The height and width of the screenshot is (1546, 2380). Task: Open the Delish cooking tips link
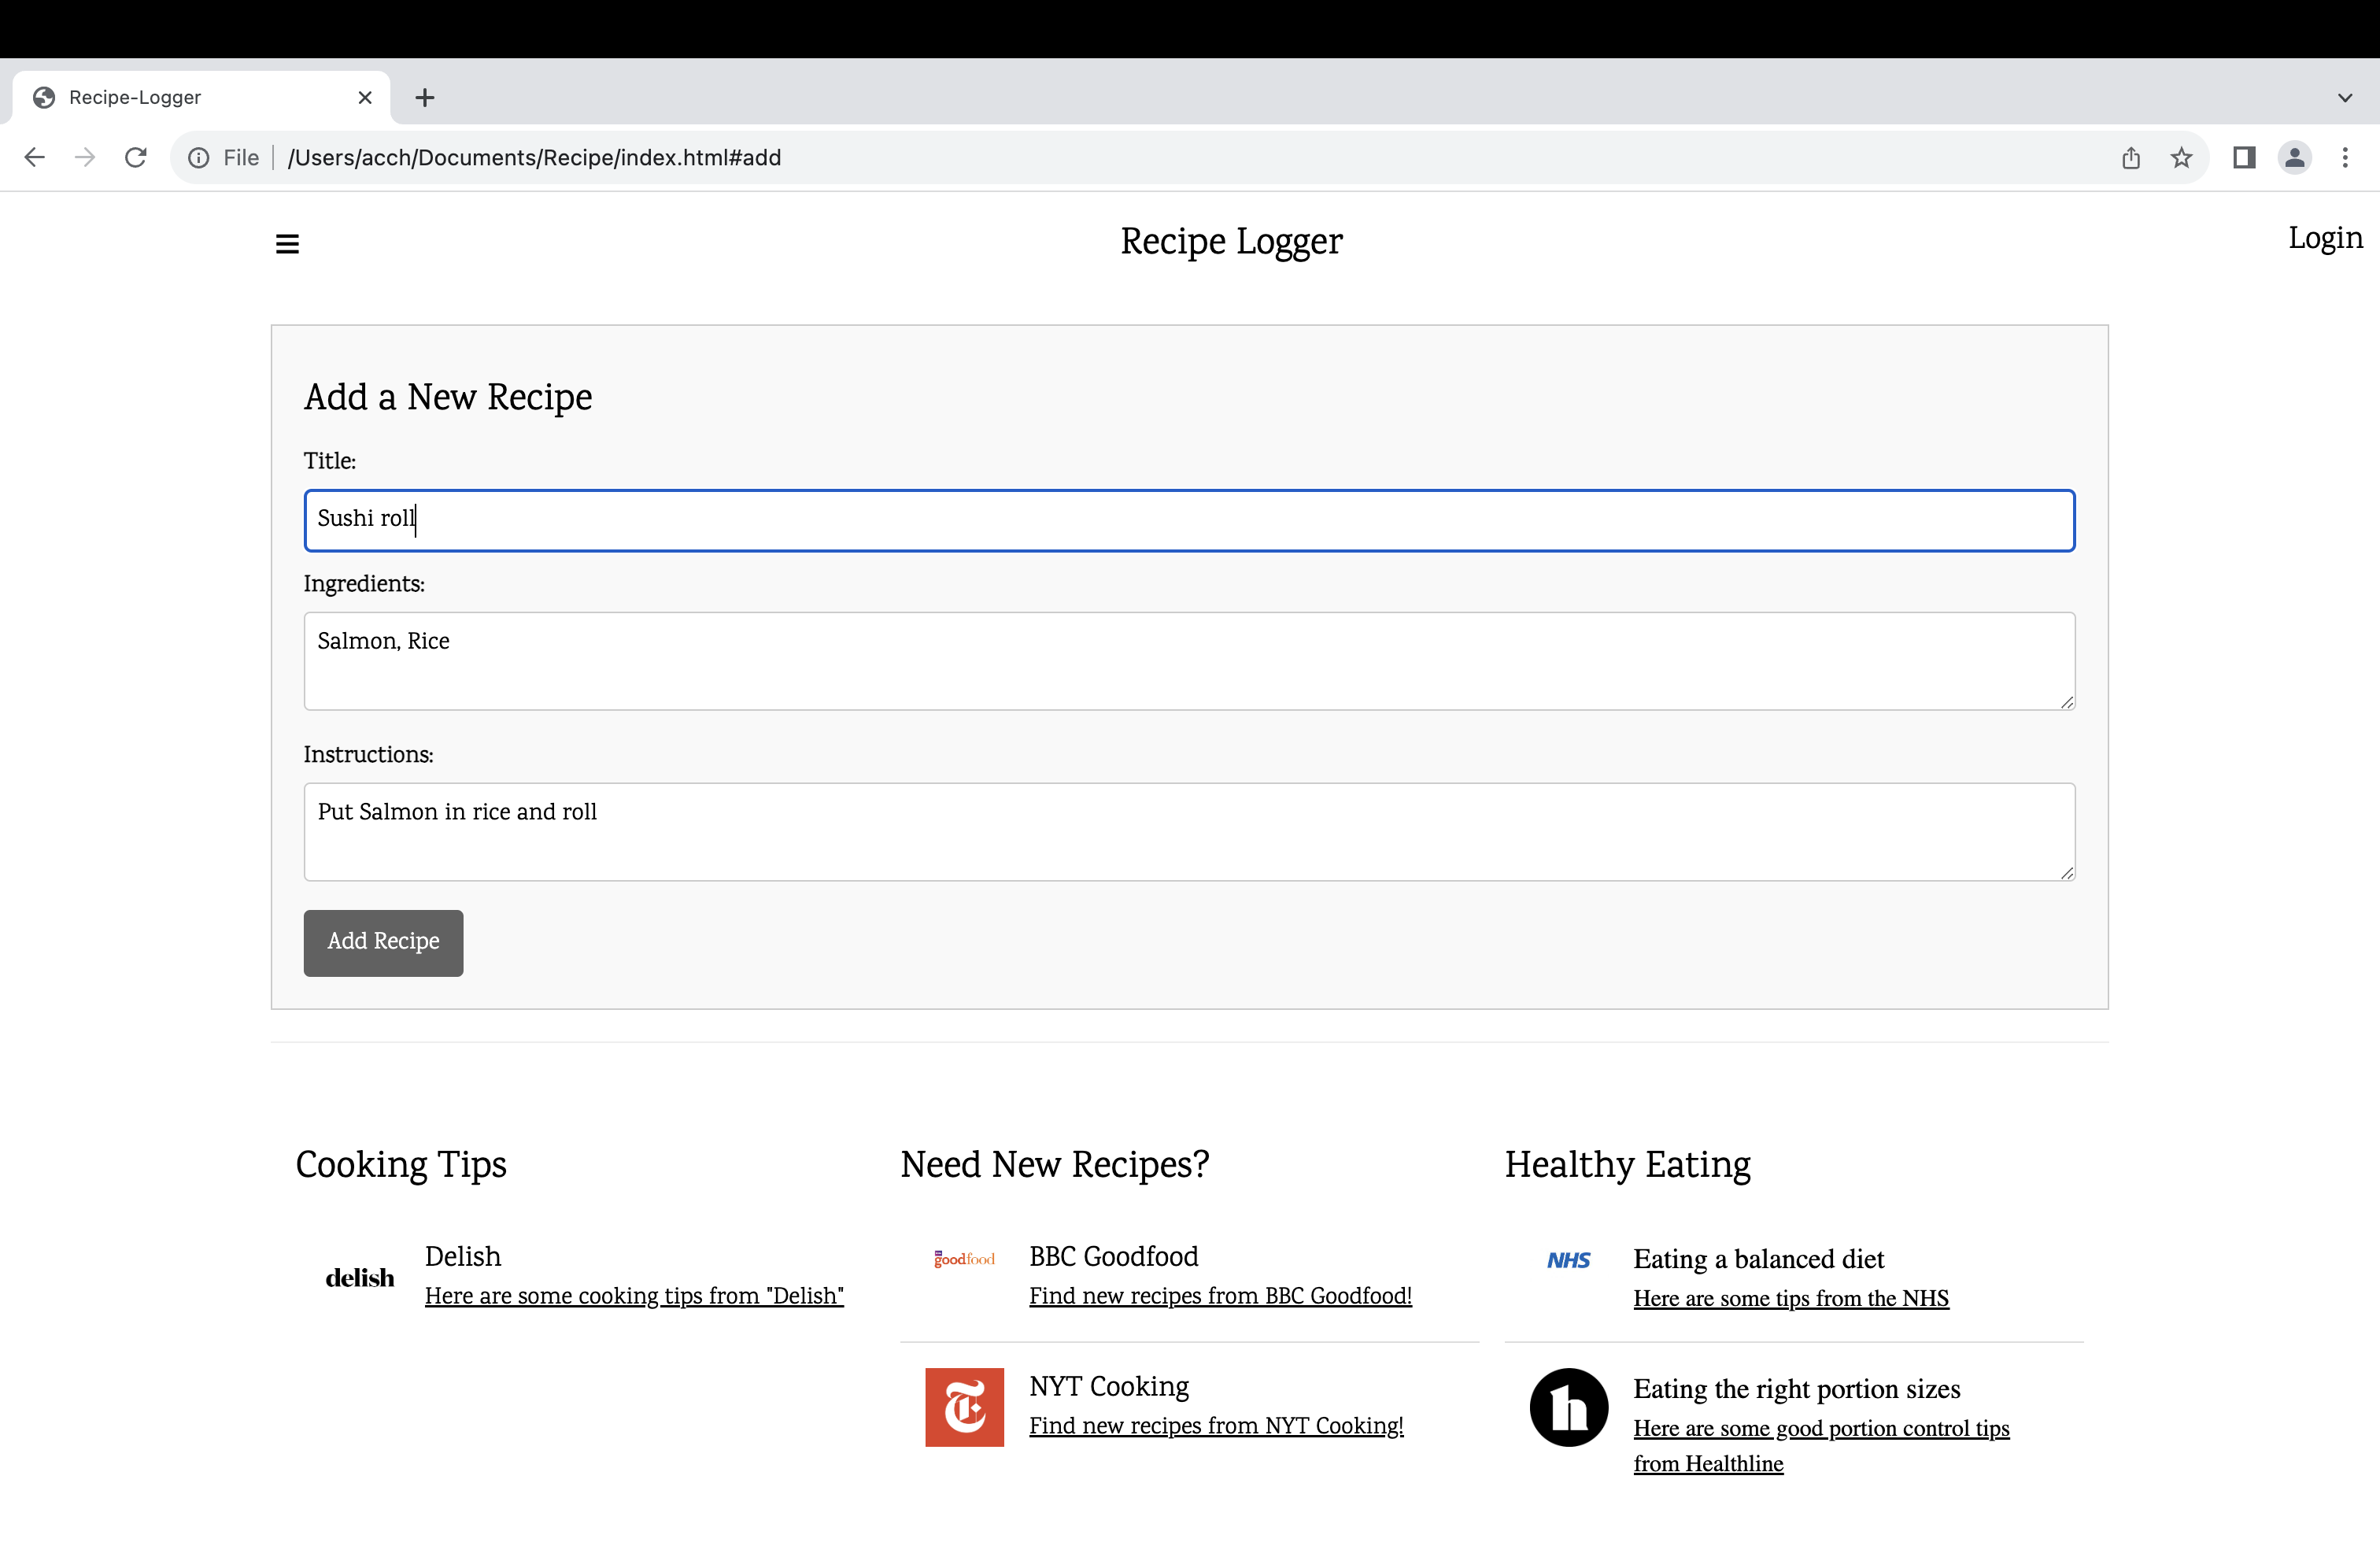click(x=634, y=1296)
